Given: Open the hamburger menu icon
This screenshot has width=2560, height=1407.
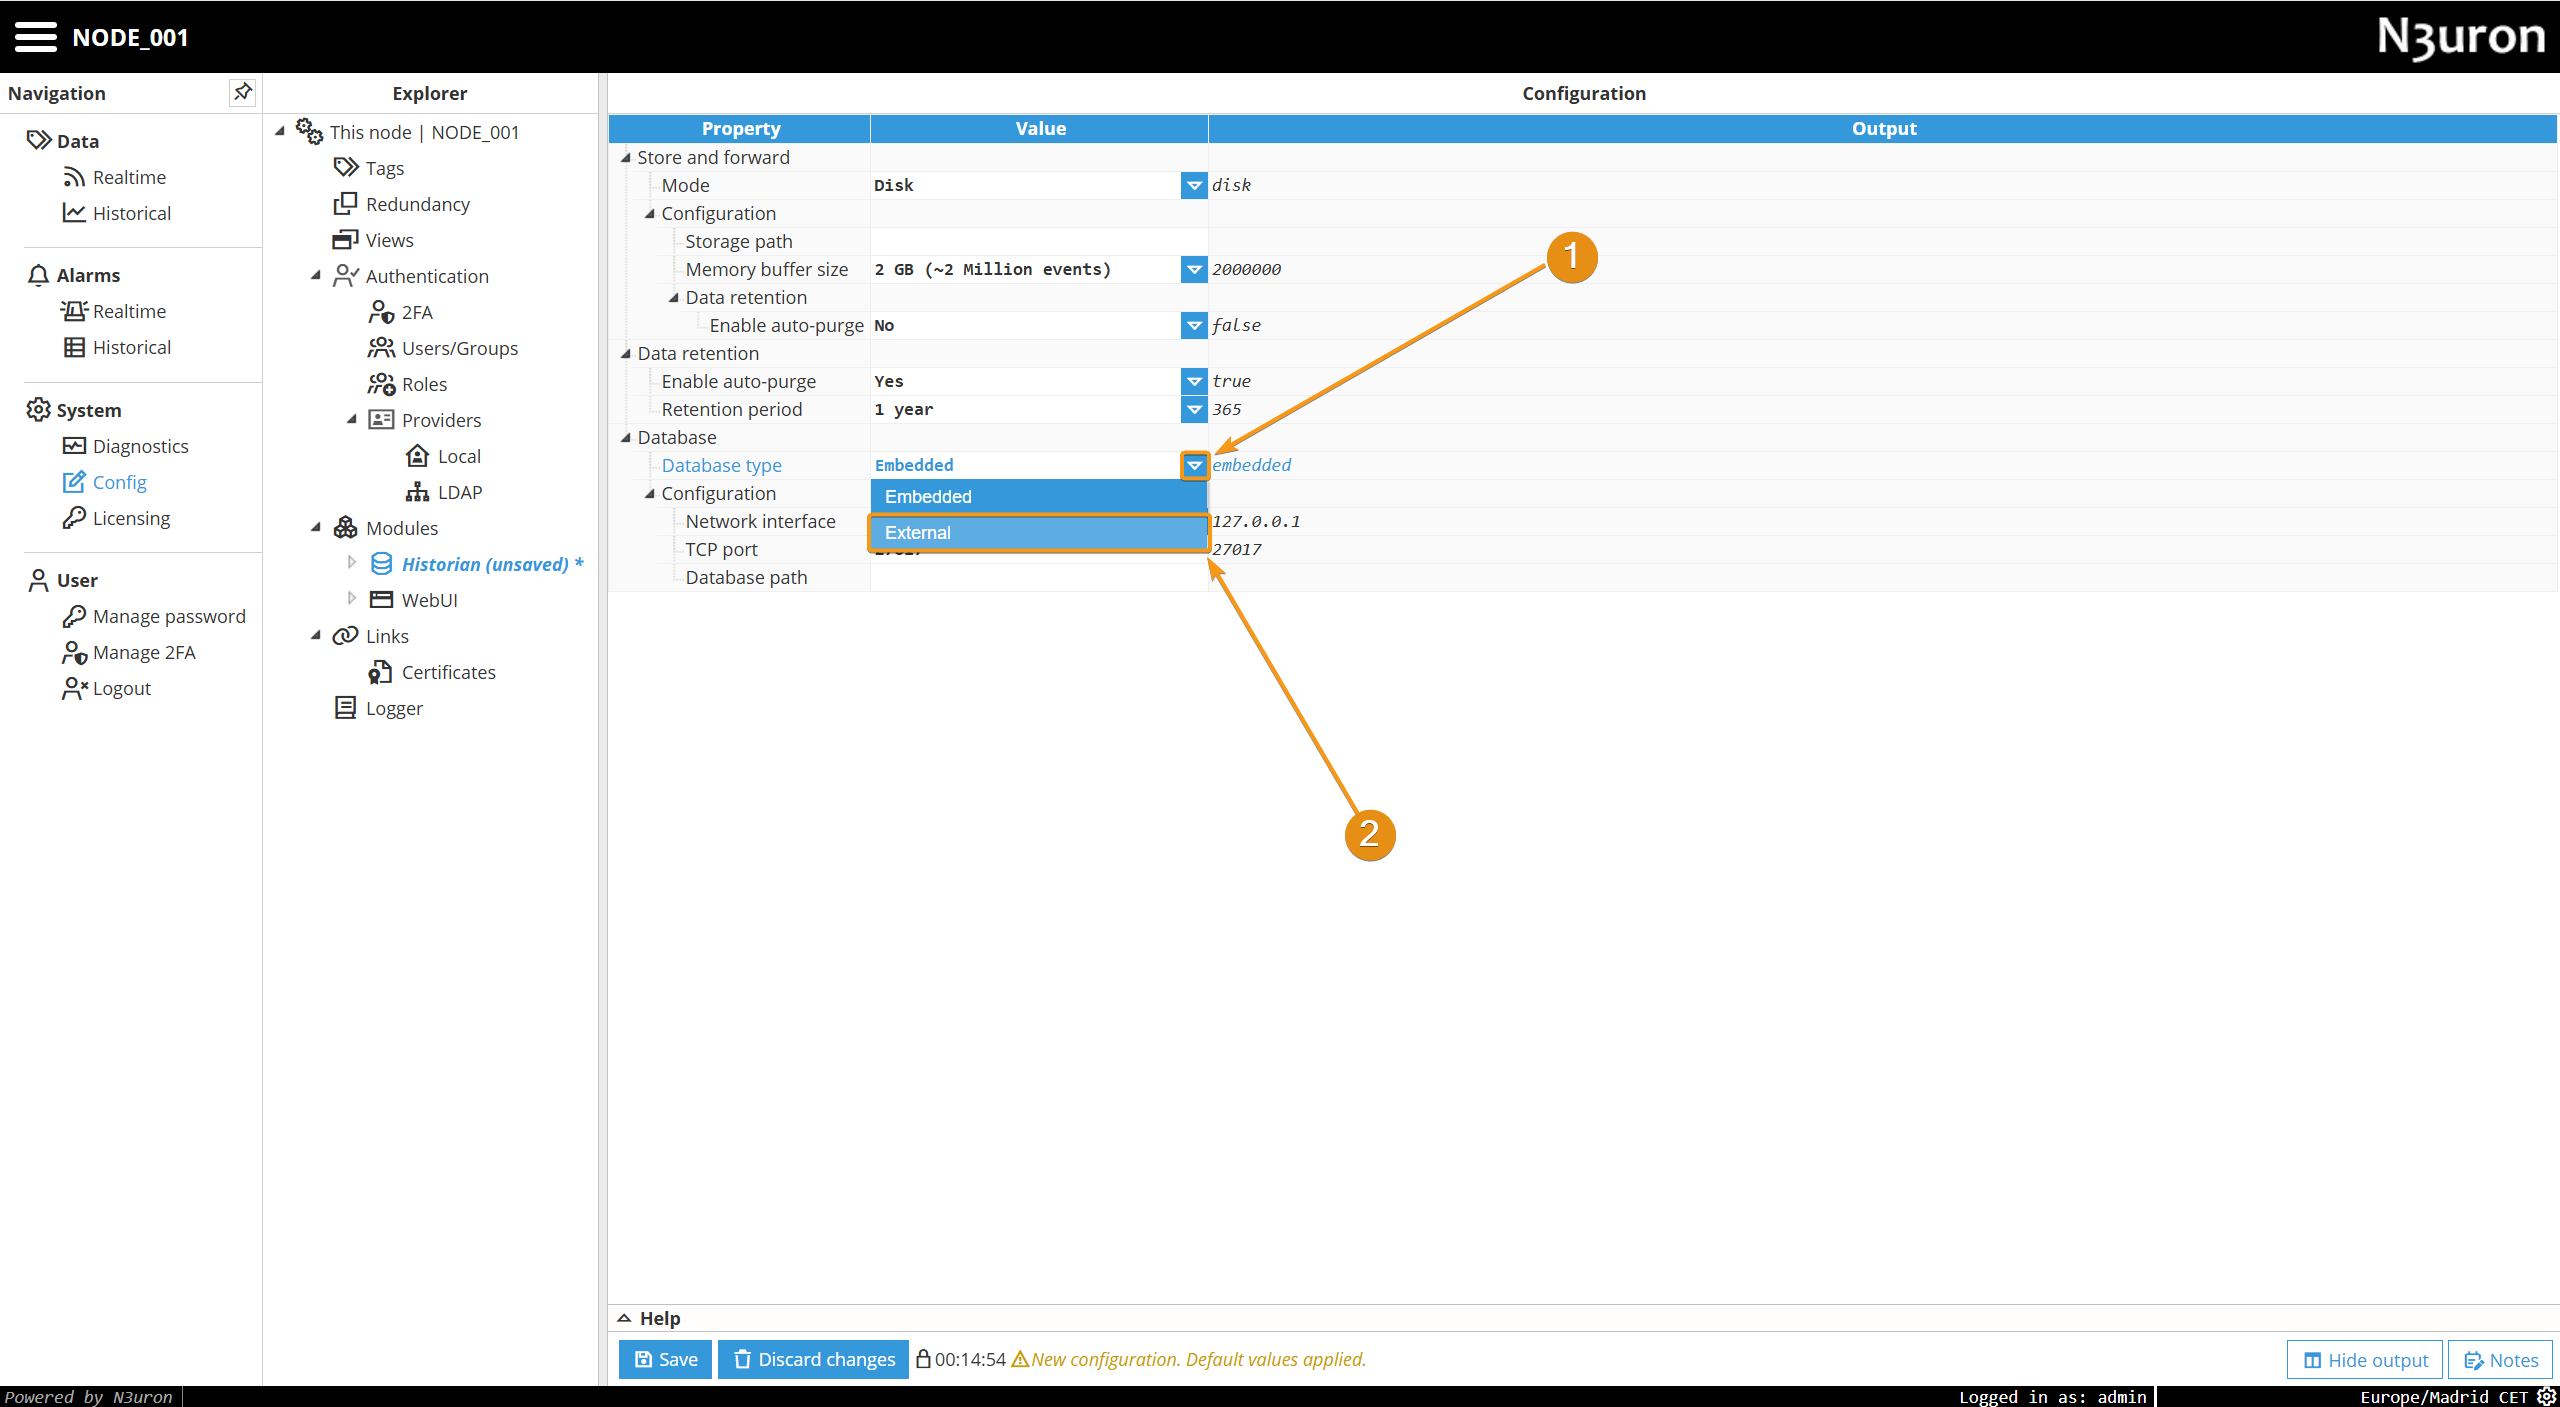Looking at the screenshot, I should click(x=36, y=37).
